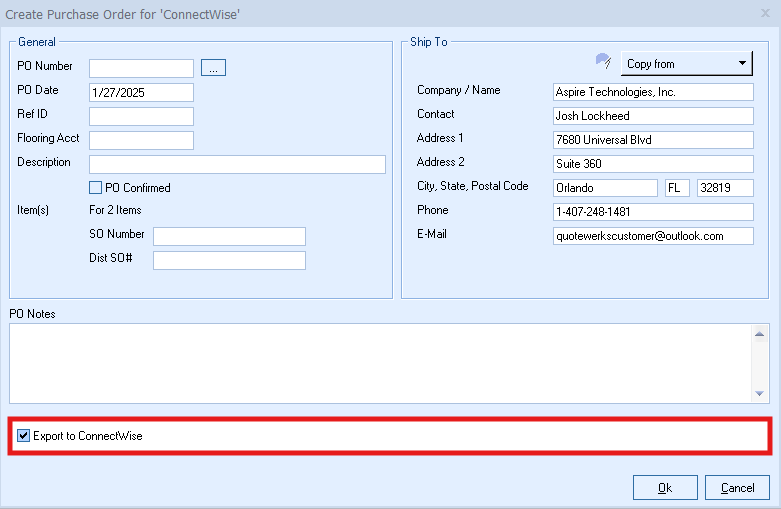Click the contact lookup icon beside Copy from
This screenshot has height=509, width=781.
(x=603, y=61)
